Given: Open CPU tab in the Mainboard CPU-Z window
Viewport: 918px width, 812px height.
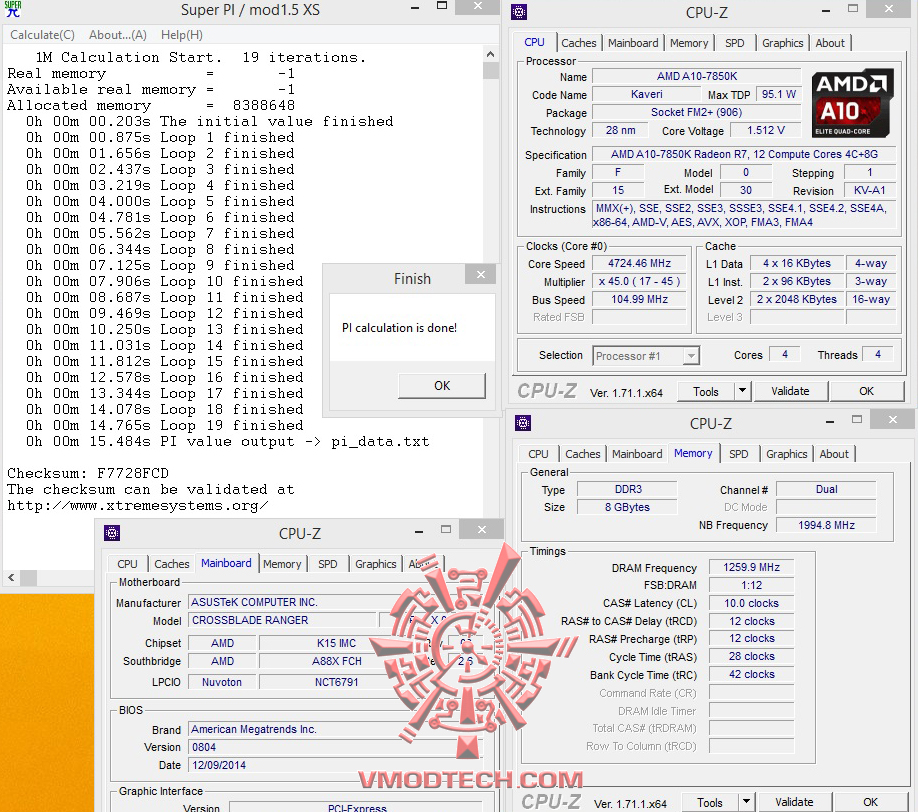Looking at the screenshot, I should tap(127, 564).
